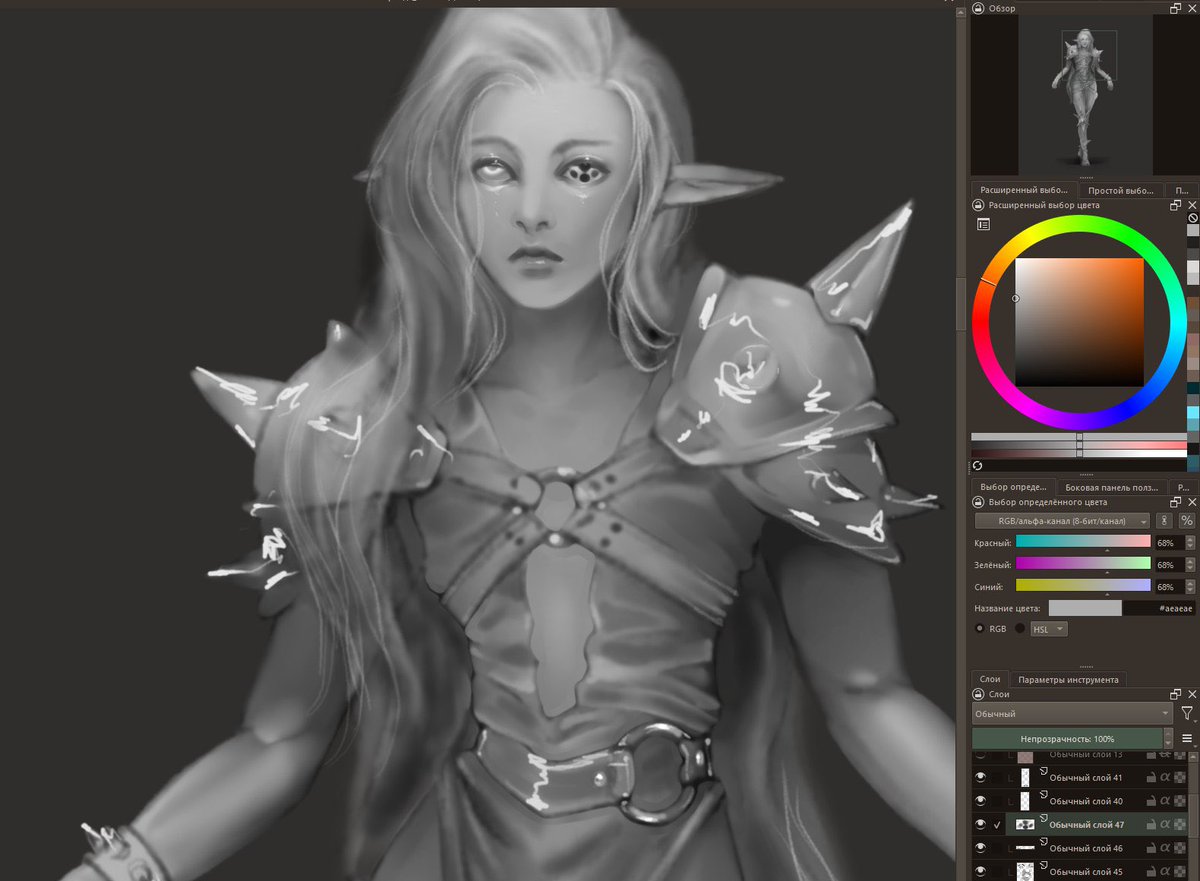Float the Выбор определённого цвета docker
The image size is (1200, 881).
1176,502
